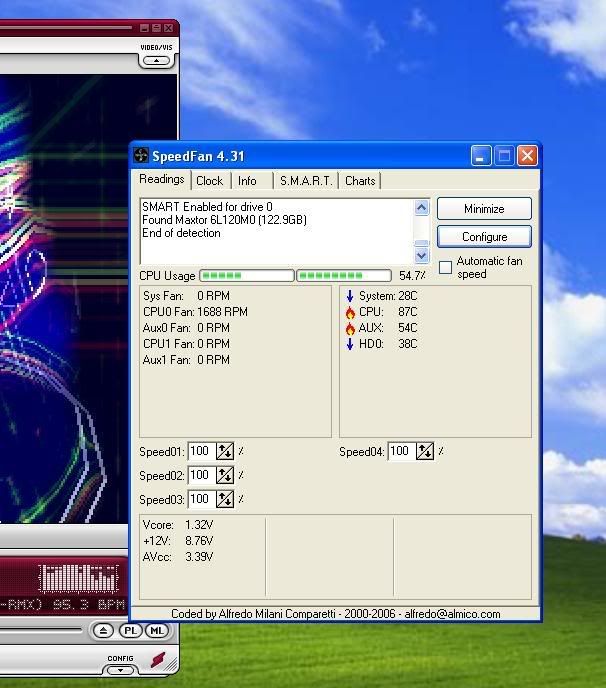Close the Winamp window
The height and width of the screenshot is (688, 606).
click(x=169, y=28)
